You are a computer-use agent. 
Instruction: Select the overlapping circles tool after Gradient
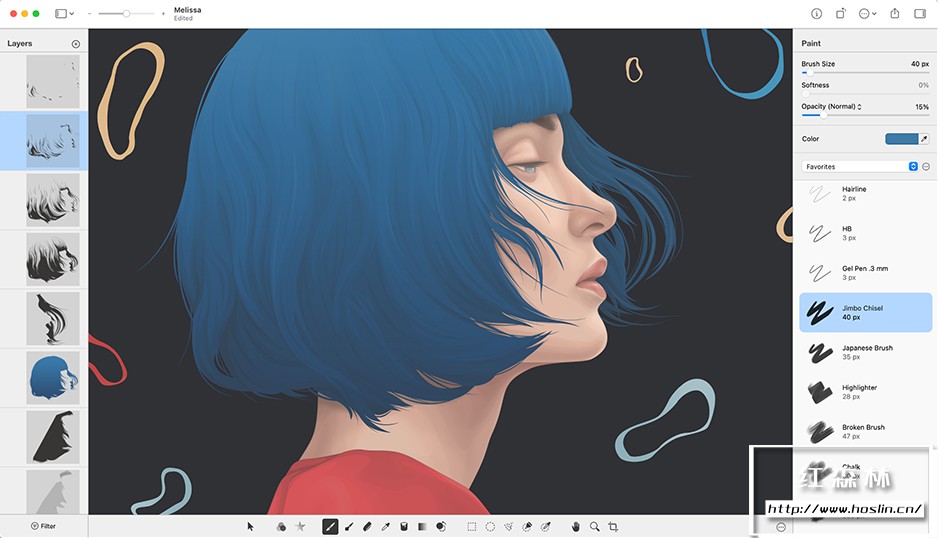point(441,527)
